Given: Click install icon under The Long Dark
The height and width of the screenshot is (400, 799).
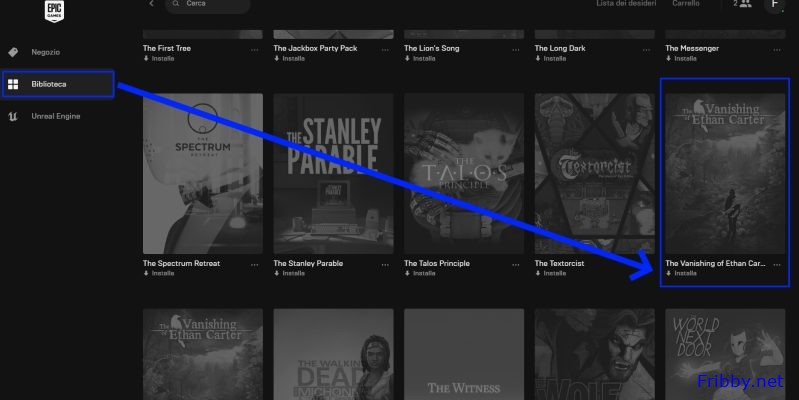Looking at the screenshot, I should [538, 59].
